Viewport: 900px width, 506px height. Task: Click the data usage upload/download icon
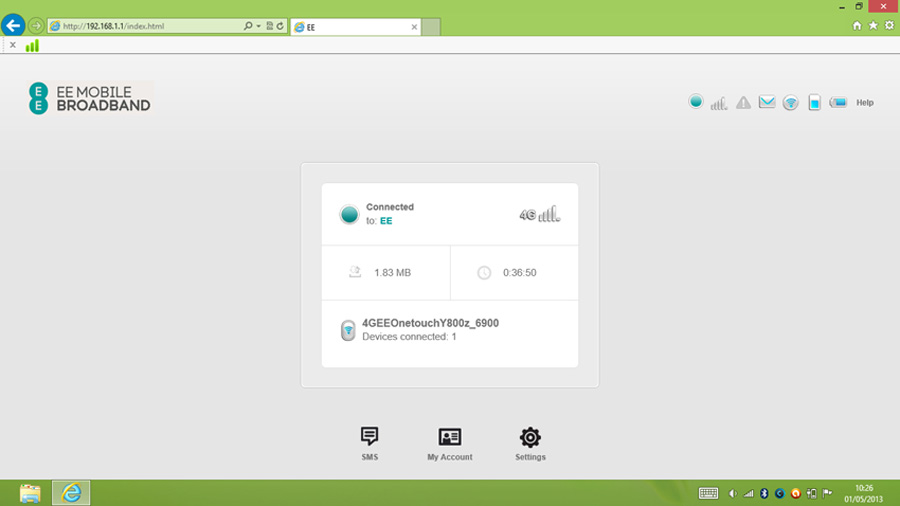[355, 272]
